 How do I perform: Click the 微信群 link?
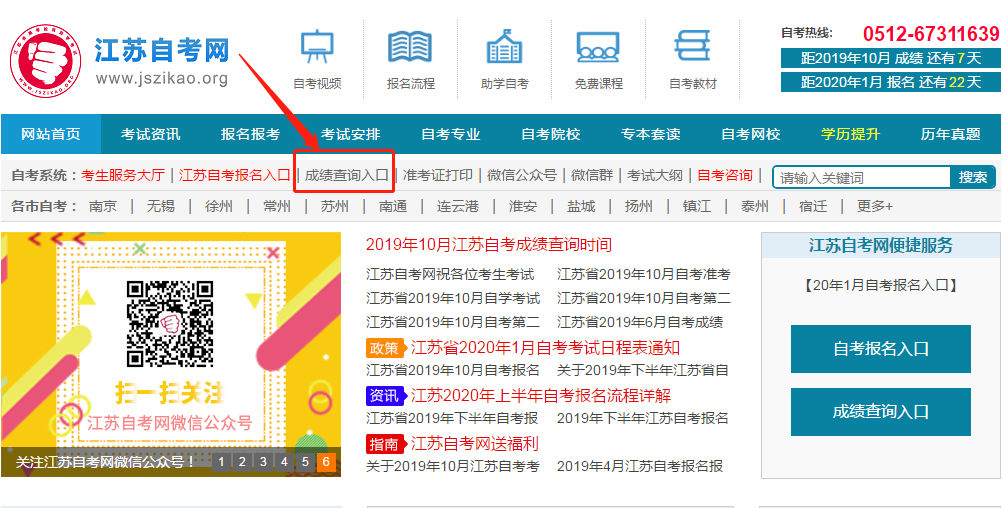click(x=592, y=175)
